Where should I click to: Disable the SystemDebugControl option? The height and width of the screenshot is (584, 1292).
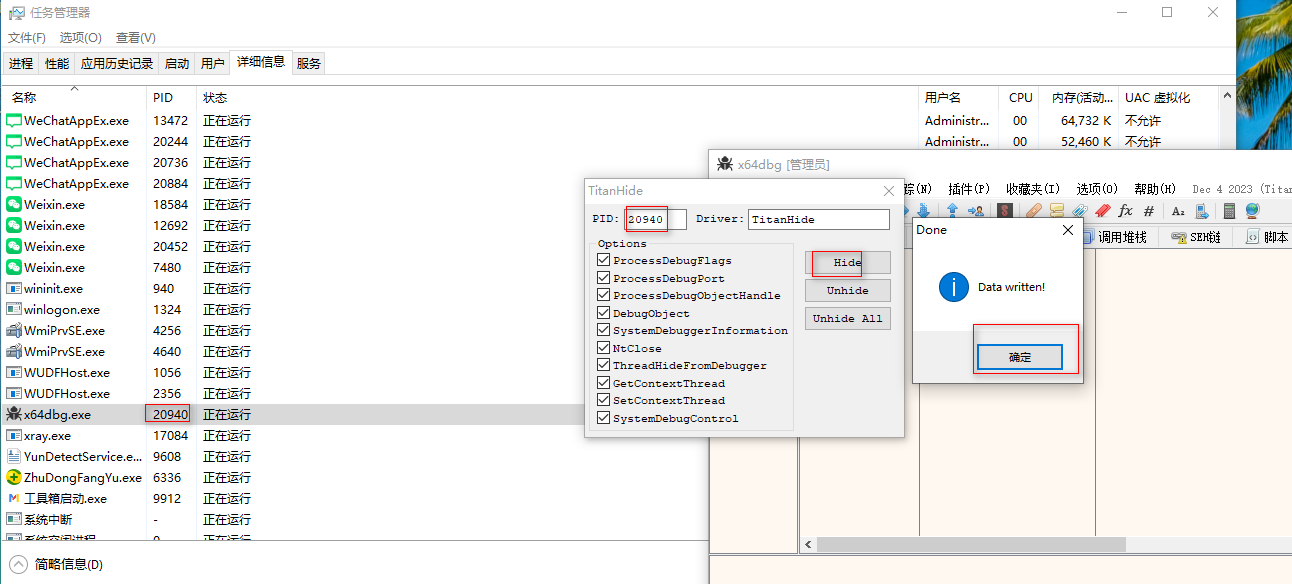[603, 418]
